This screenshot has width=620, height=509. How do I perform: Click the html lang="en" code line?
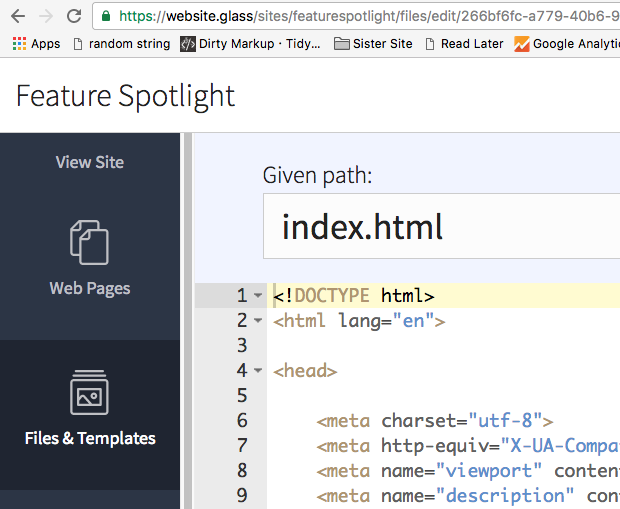pos(359,320)
